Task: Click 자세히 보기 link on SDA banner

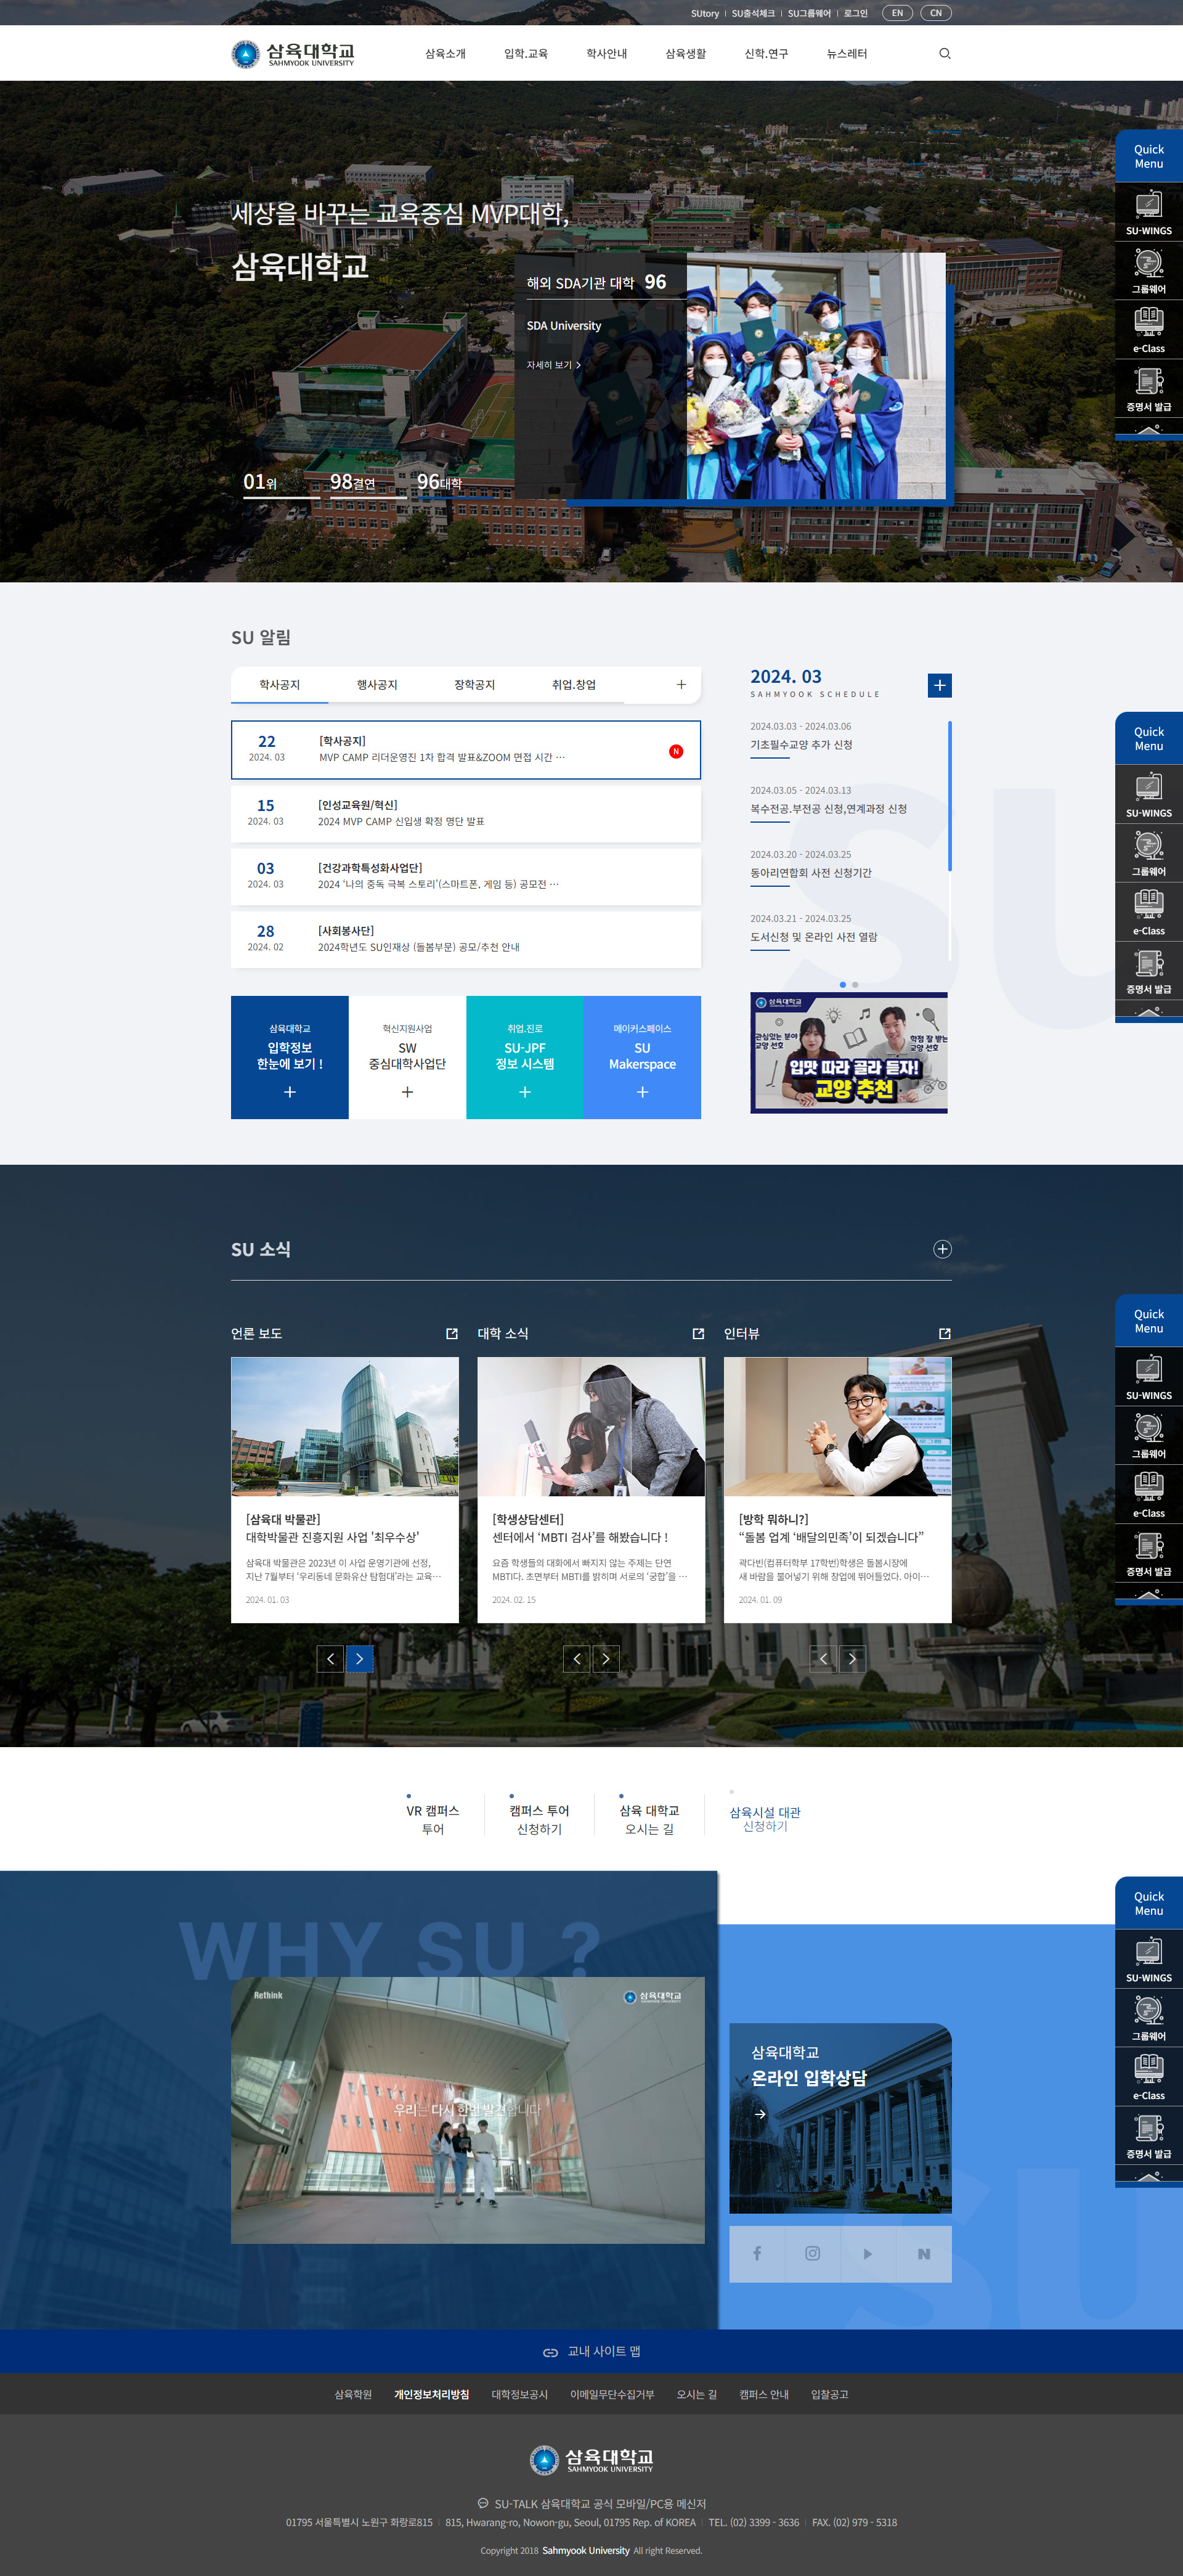Action: click(553, 365)
